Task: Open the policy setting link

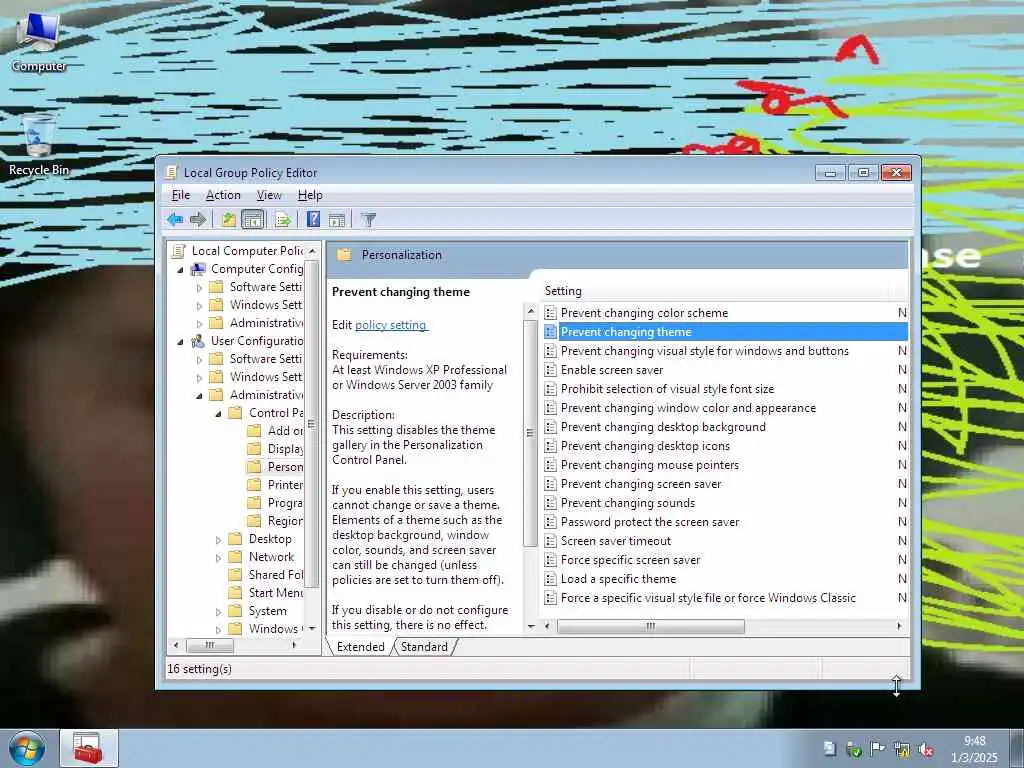Action: pos(391,325)
